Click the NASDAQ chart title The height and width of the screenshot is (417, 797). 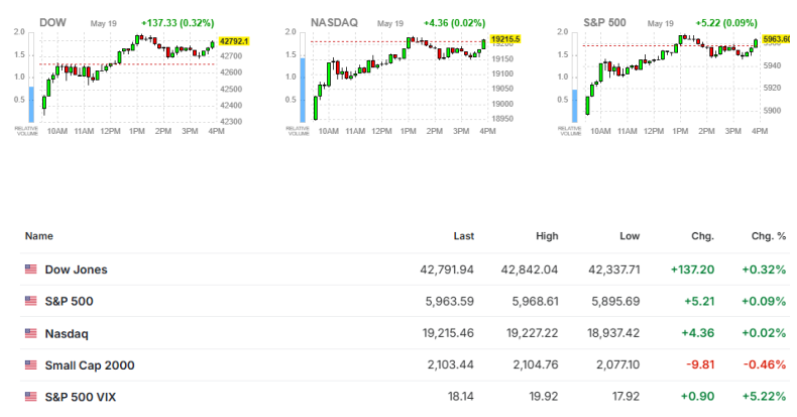pyautogui.click(x=334, y=23)
